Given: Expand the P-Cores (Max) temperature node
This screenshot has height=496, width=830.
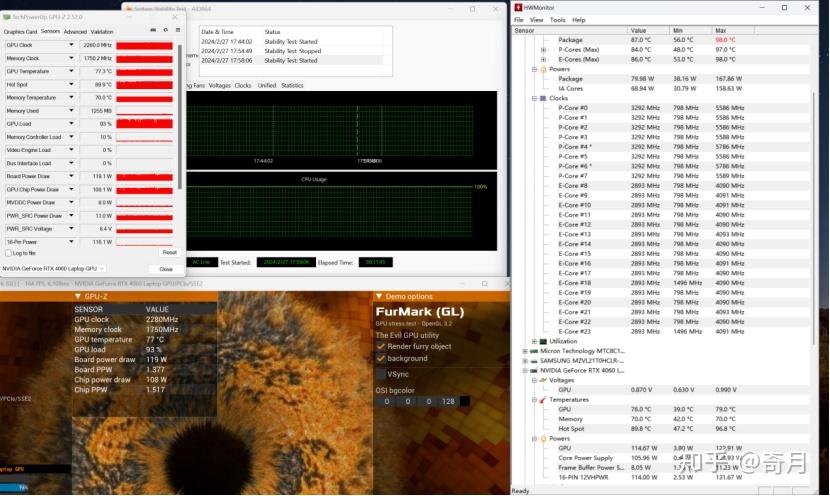Looking at the screenshot, I should point(543,50).
